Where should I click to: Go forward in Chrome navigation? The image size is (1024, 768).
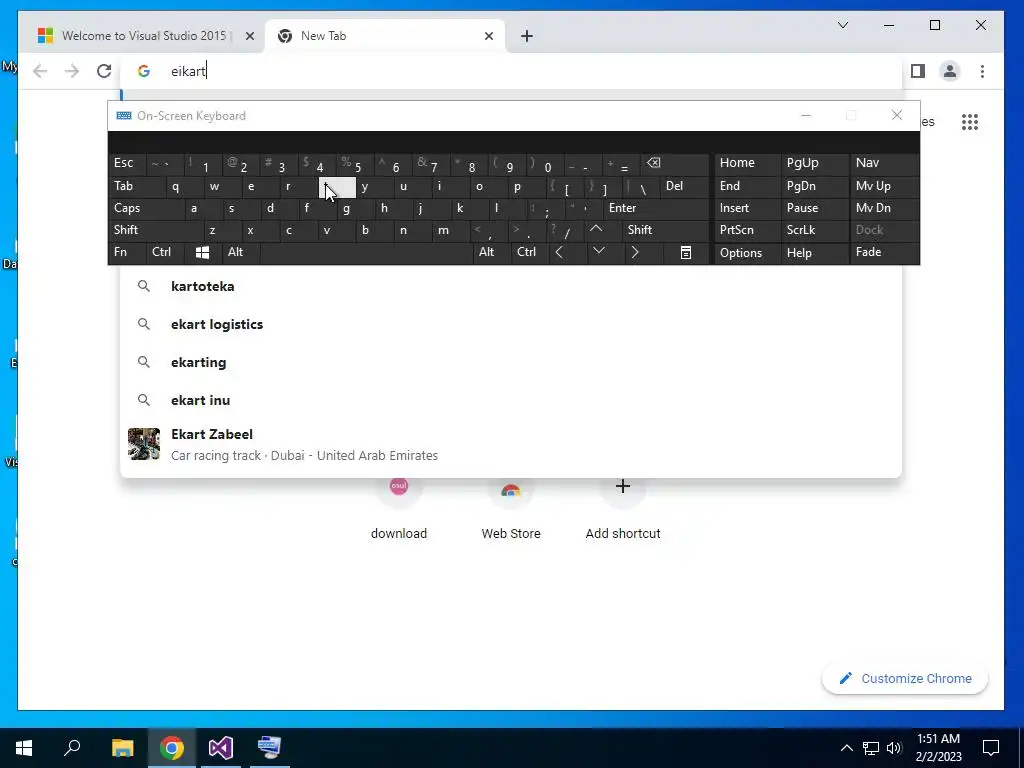[x=72, y=71]
